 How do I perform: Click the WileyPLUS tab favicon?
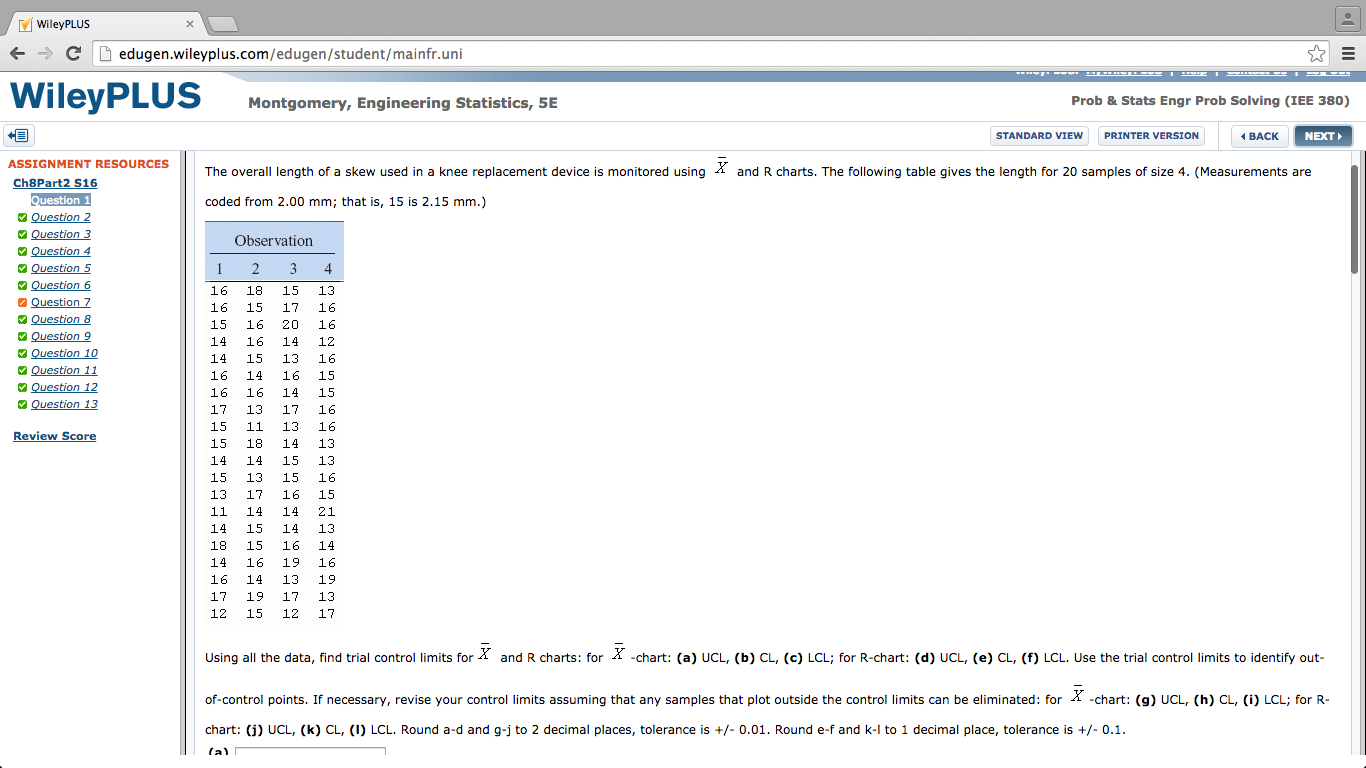25,24
